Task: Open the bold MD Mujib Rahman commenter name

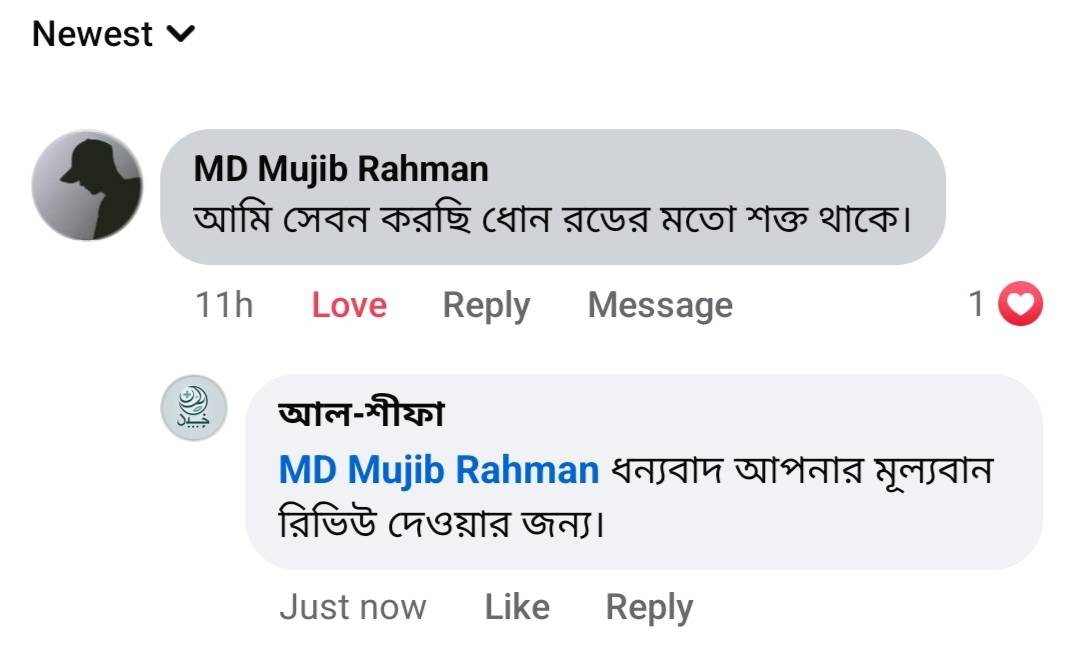Action: click(341, 169)
